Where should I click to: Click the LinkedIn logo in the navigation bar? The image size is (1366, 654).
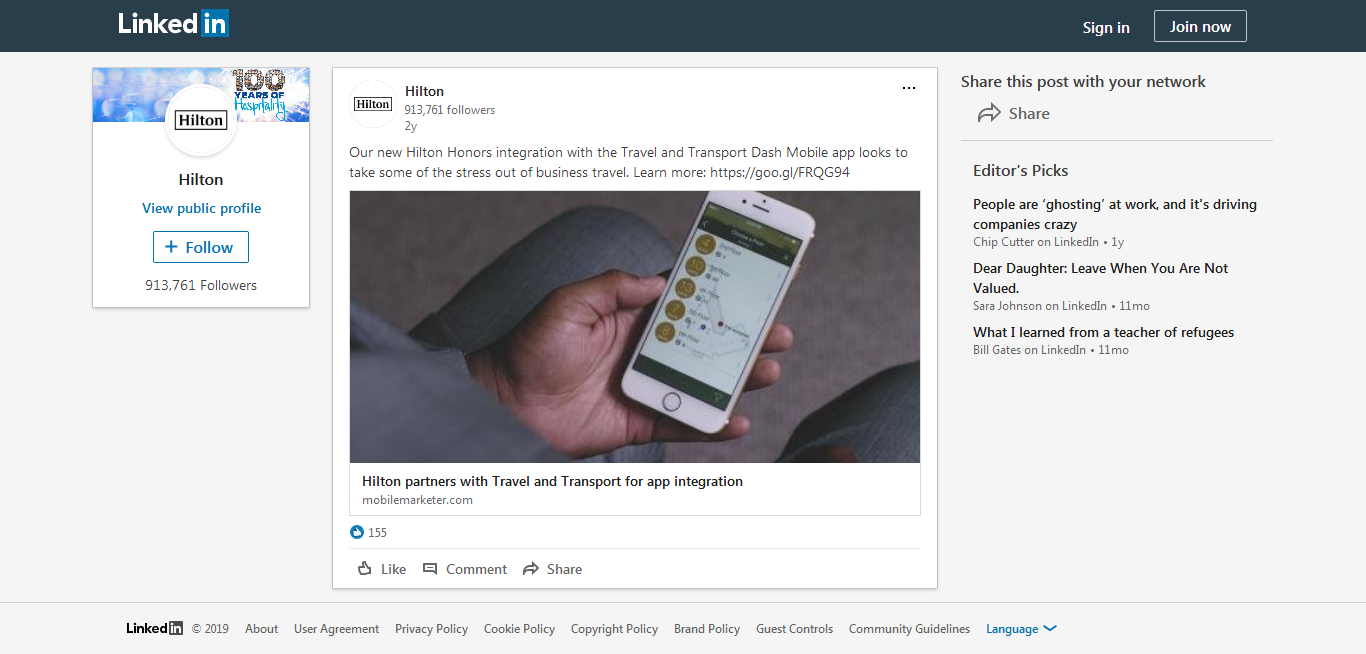coord(173,23)
